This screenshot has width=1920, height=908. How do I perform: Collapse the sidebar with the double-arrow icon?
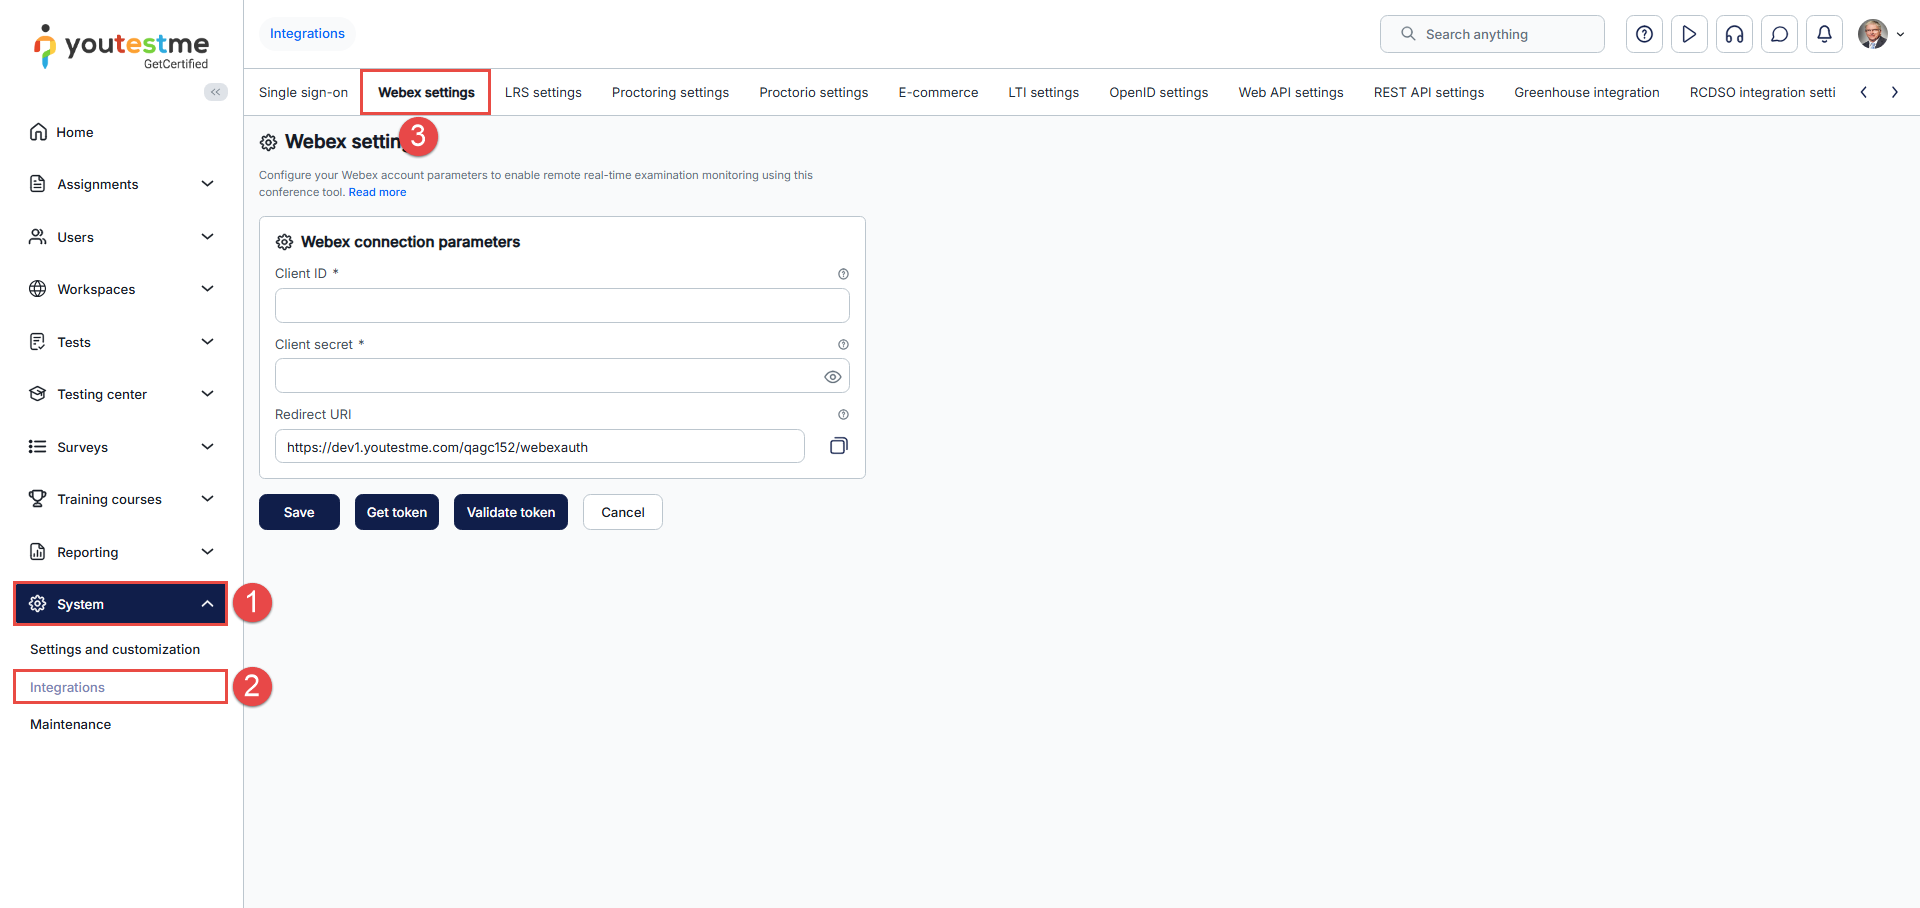click(x=216, y=92)
